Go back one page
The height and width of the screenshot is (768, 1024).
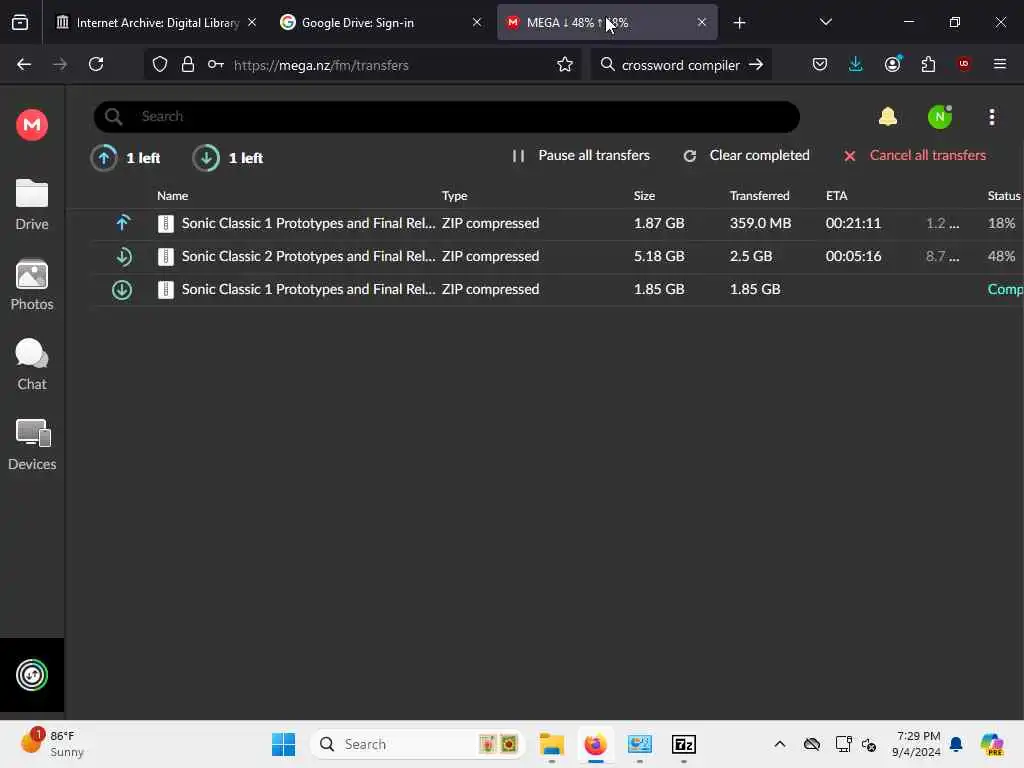pos(24,65)
